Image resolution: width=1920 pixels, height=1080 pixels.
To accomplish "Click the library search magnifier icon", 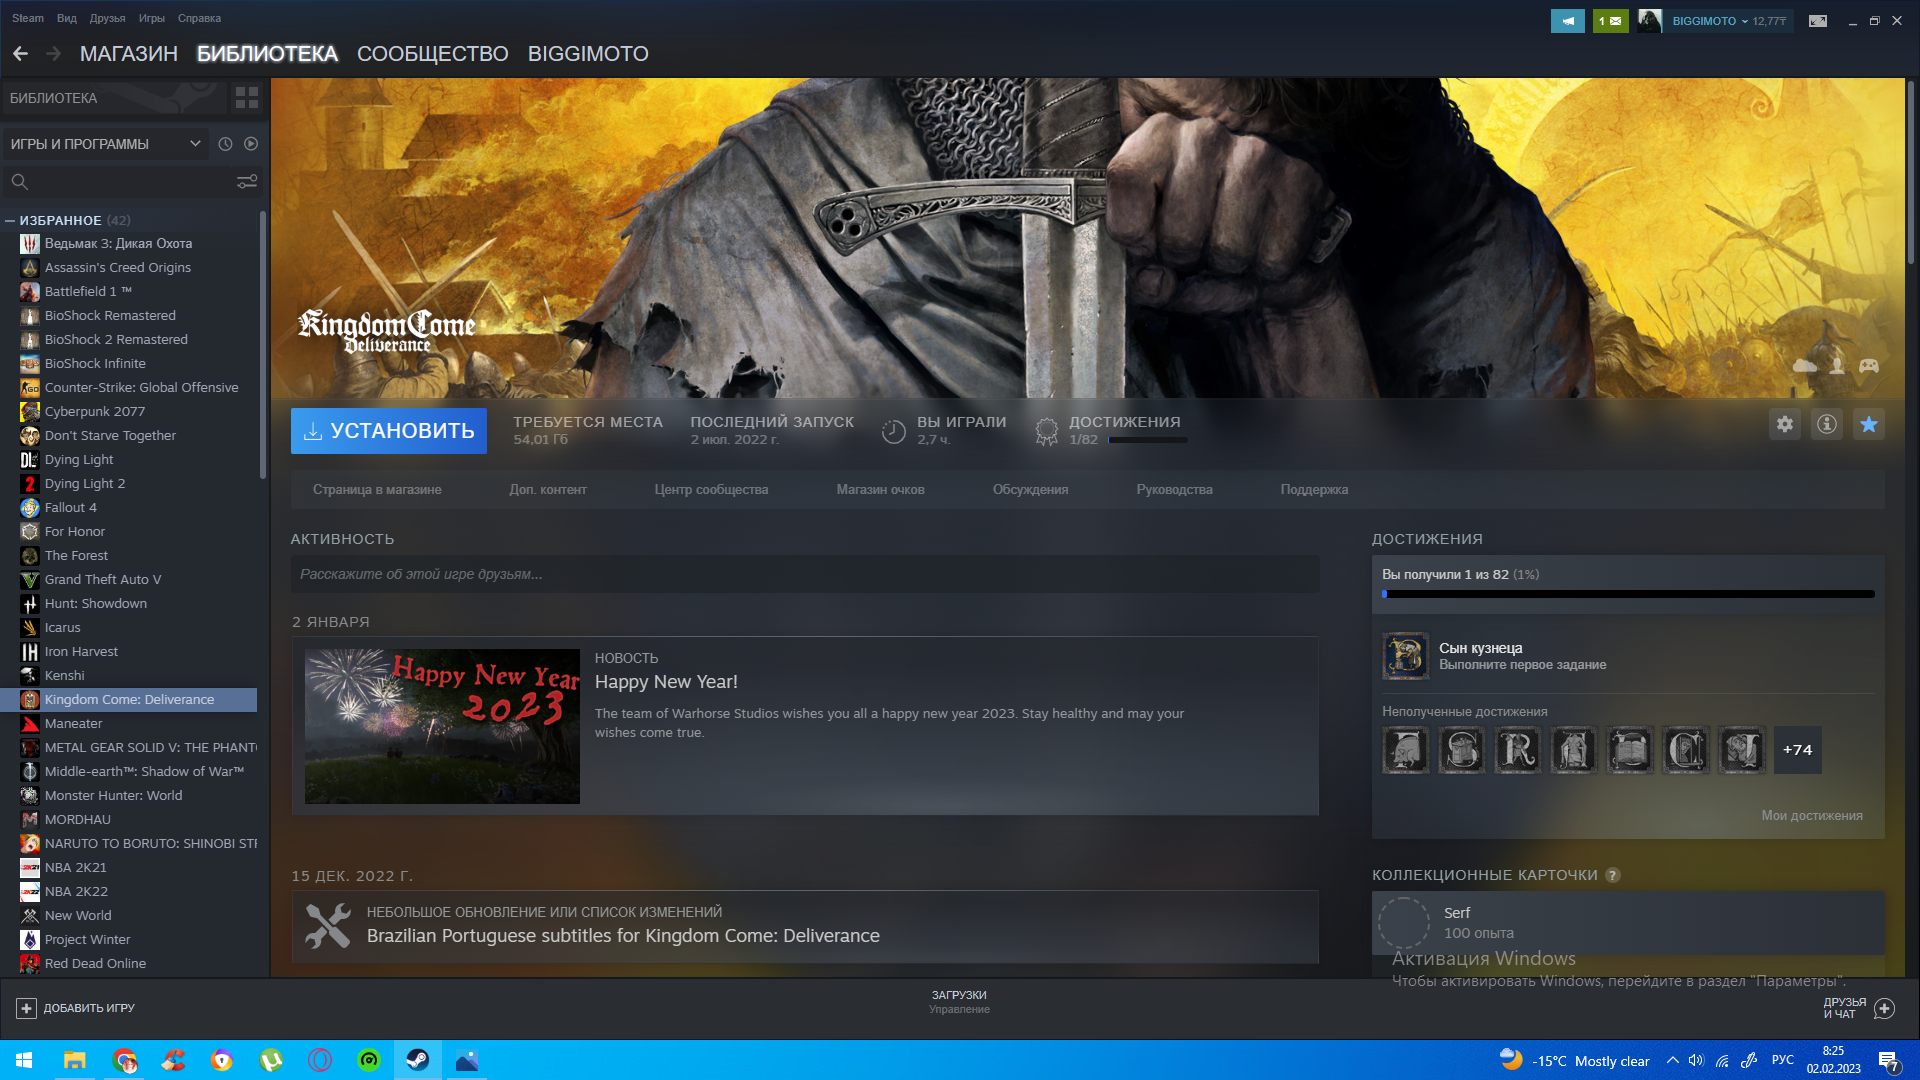I will (19, 181).
